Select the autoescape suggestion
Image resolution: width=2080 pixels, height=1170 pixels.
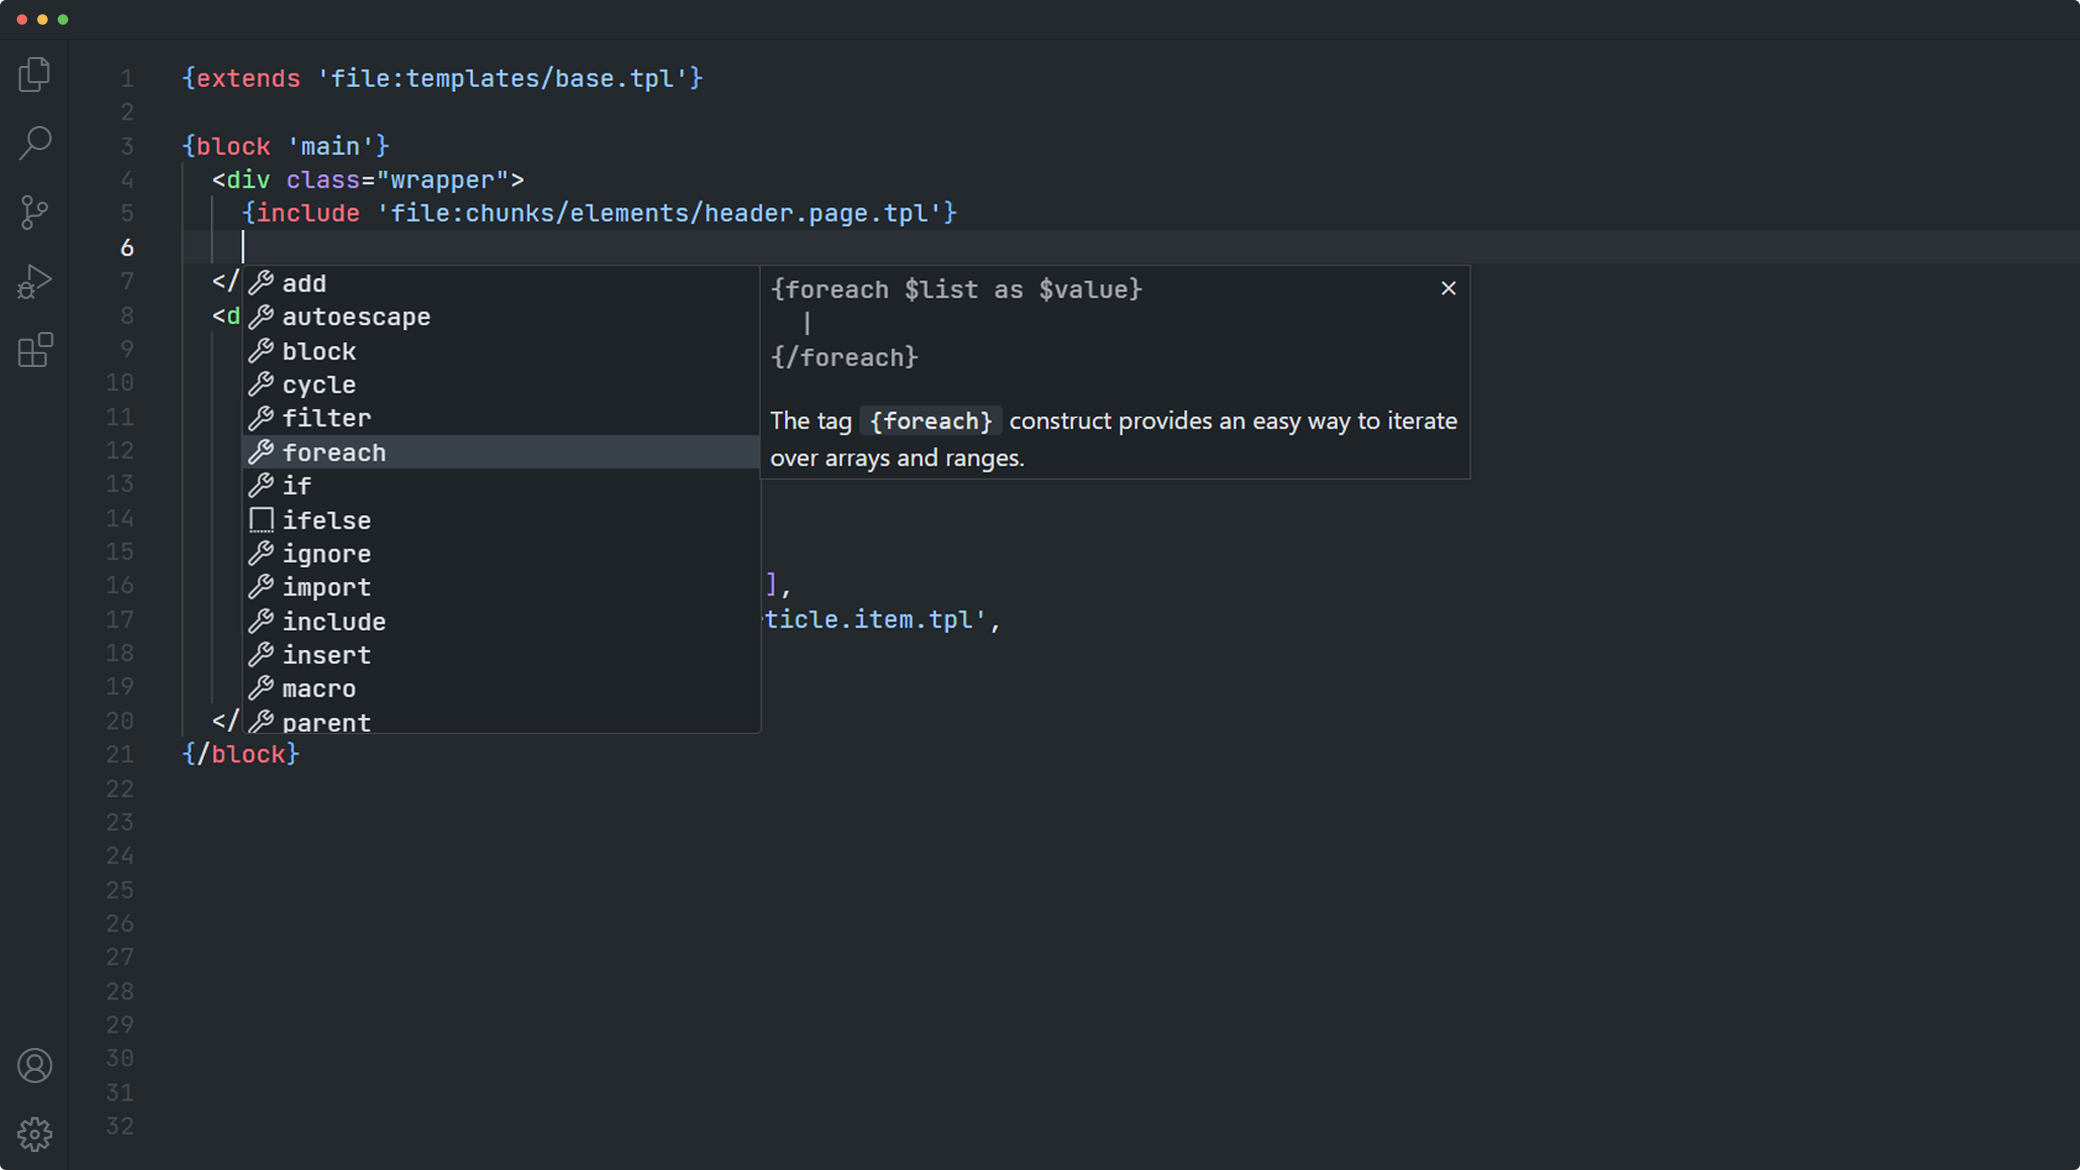coord(356,317)
